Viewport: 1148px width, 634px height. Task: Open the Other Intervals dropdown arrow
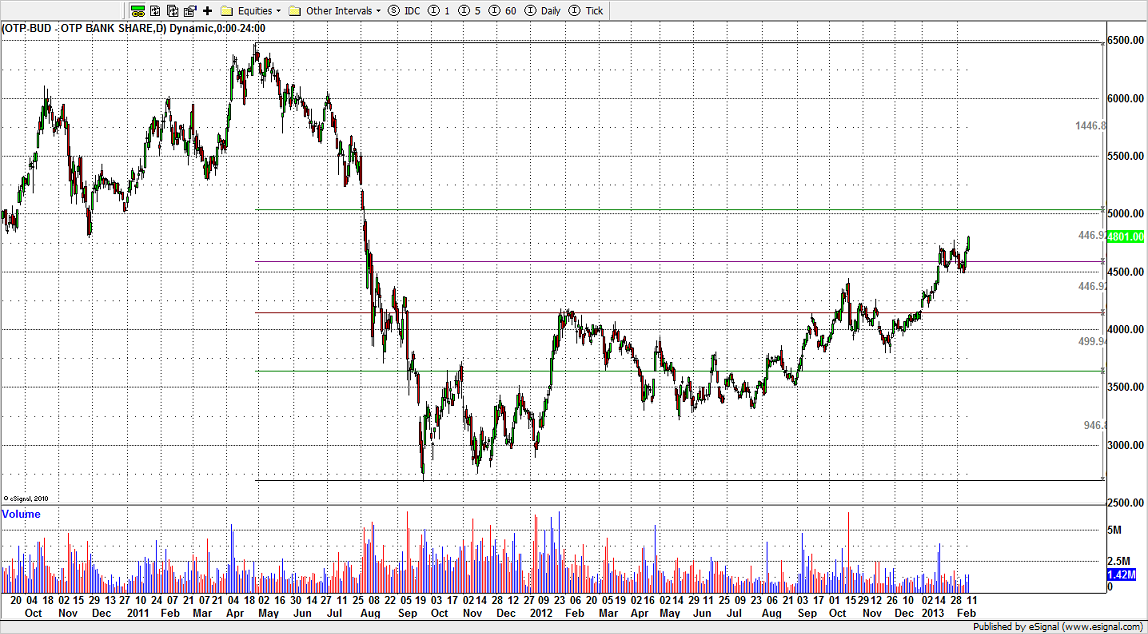coord(379,11)
